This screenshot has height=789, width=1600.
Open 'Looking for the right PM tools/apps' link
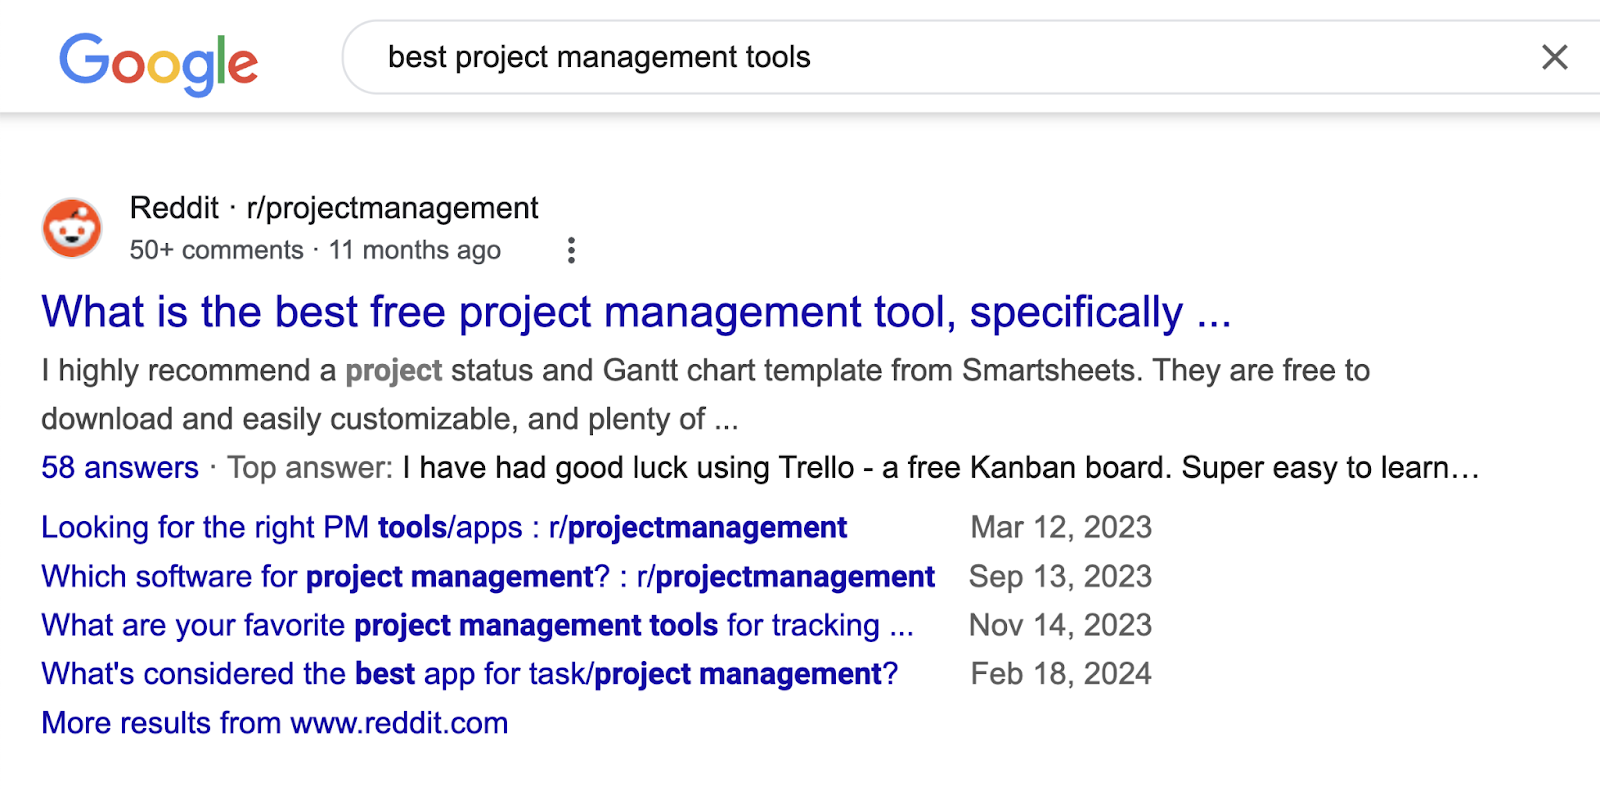(444, 527)
